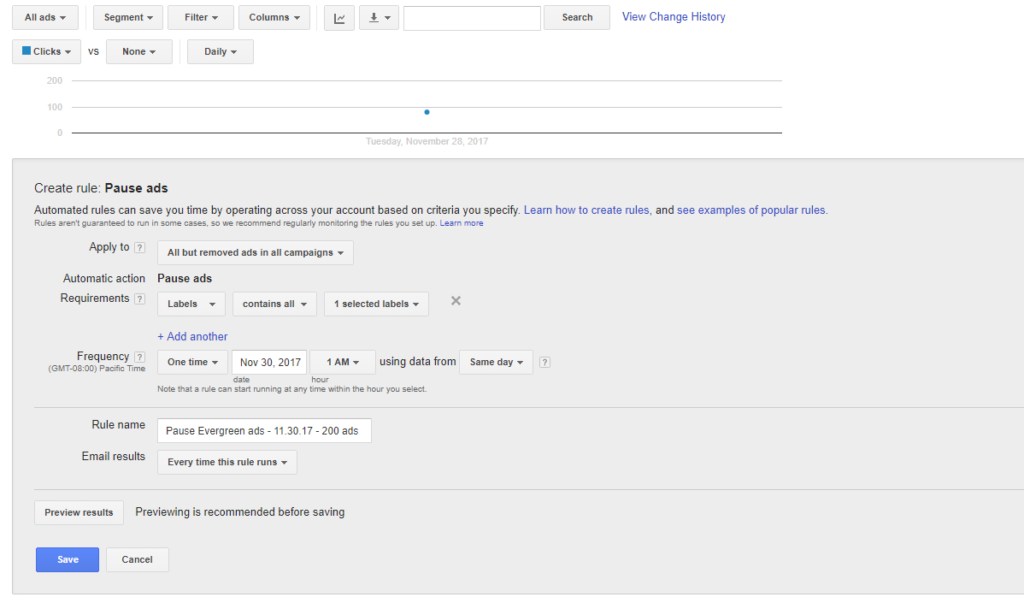The width and height of the screenshot is (1024, 597).
Task: Expand the contains all condition dropdown
Action: [x=274, y=304]
